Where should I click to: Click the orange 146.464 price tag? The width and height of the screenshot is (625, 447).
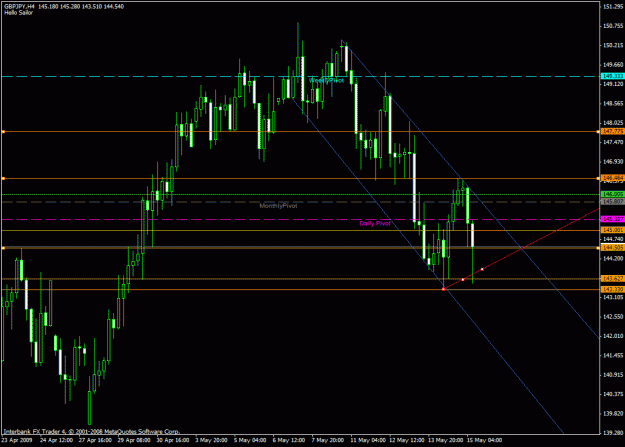click(613, 178)
